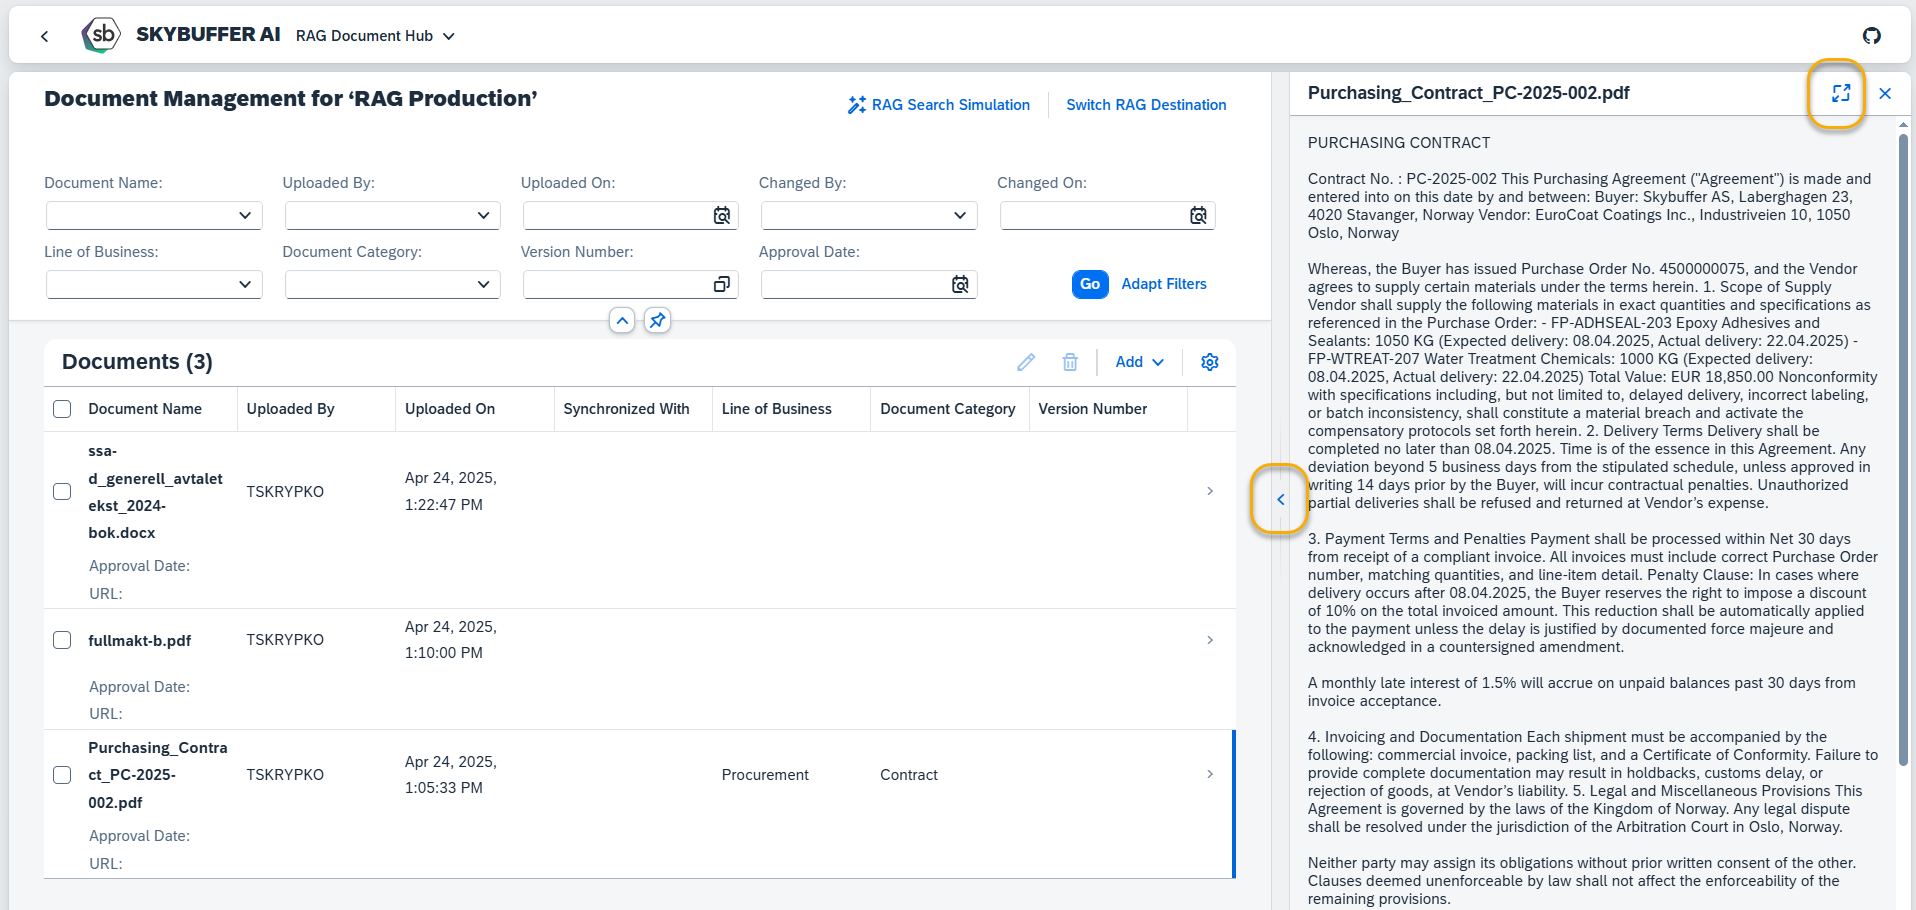The image size is (1916, 910).
Task: Click the Documents (3) table title
Action: (x=137, y=362)
